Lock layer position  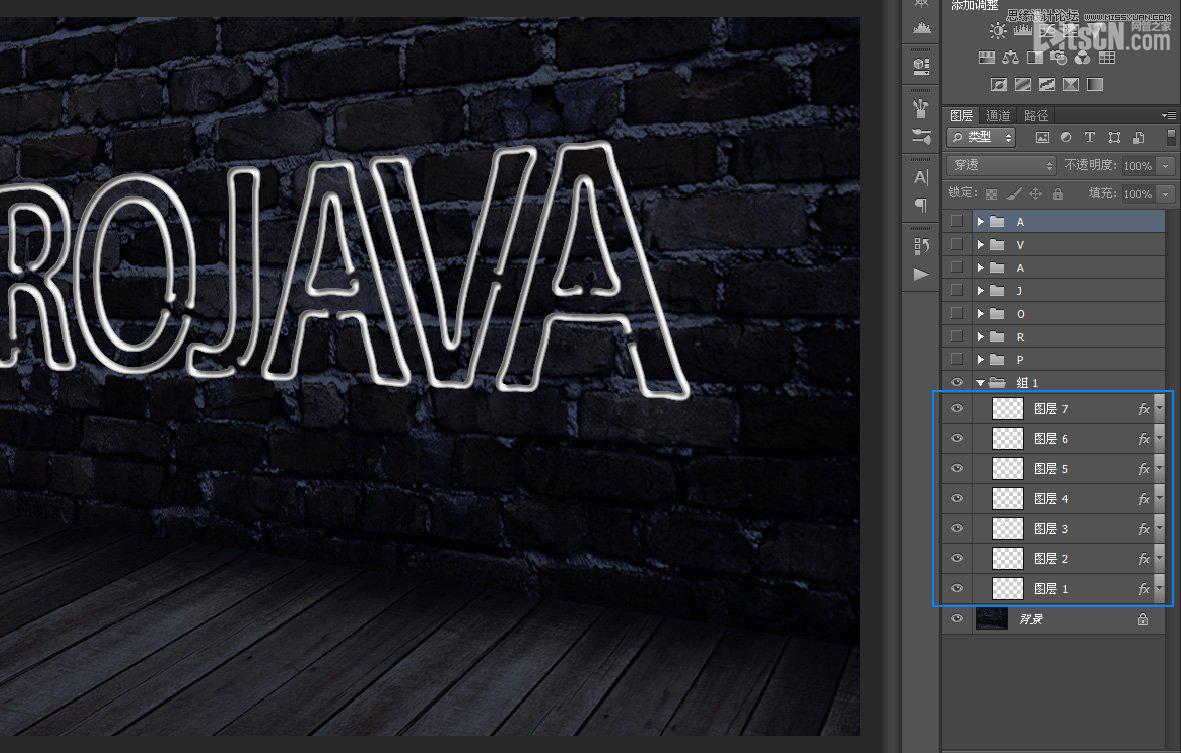[x=1036, y=194]
